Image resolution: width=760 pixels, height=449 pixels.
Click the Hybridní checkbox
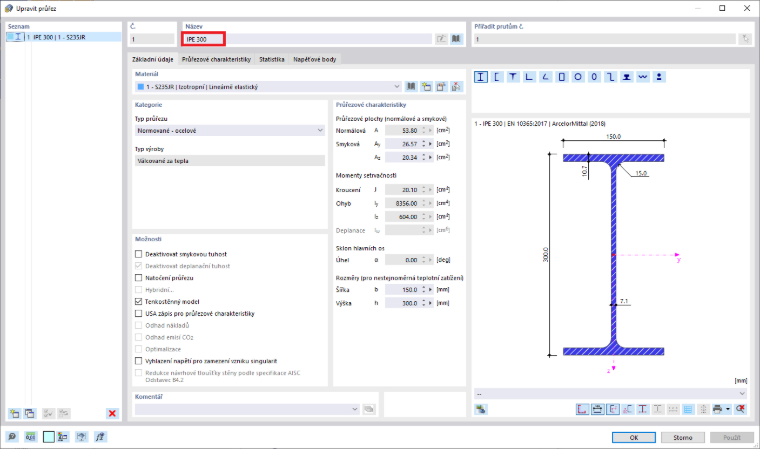click(x=139, y=290)
